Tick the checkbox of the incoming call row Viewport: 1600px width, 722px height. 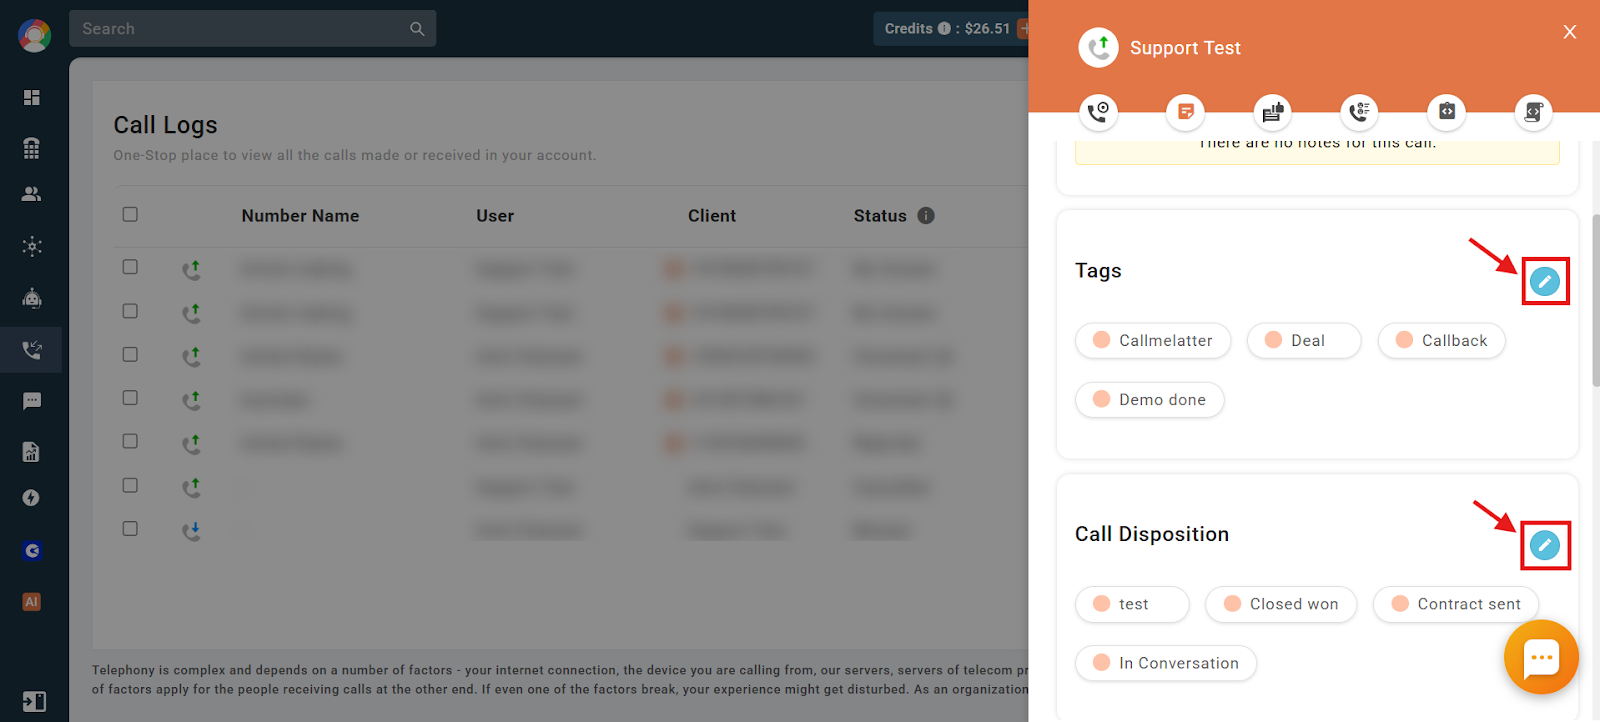[130, 528]
